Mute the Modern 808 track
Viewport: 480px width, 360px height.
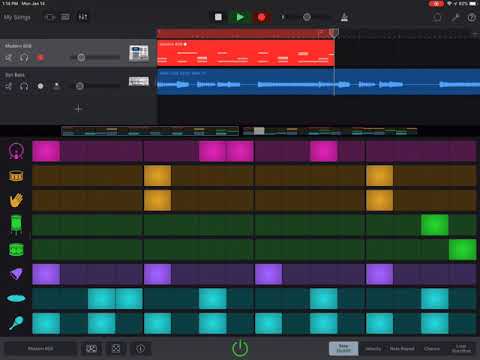pyautogui.click(x=9, y=58)
